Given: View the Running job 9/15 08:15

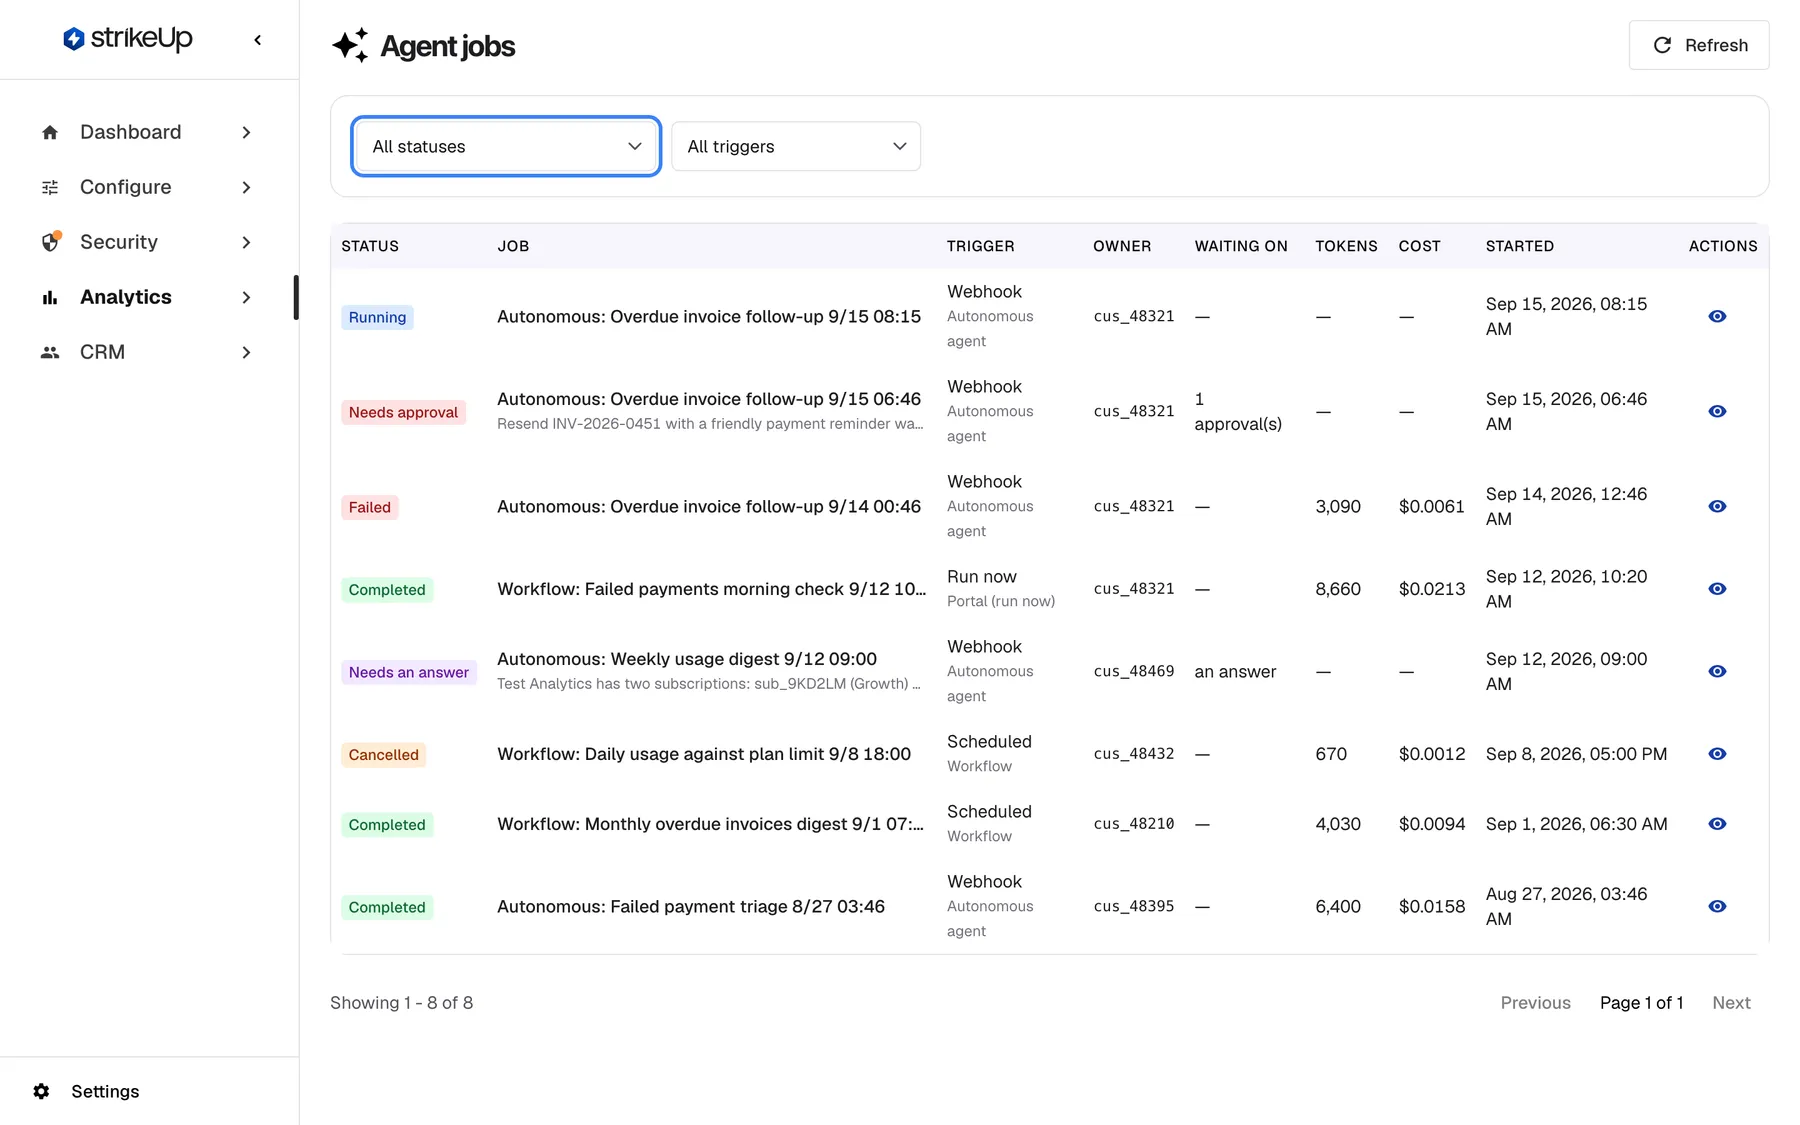Looking at the screenshot, I should pyautogui.click(x=1717, y=316).
